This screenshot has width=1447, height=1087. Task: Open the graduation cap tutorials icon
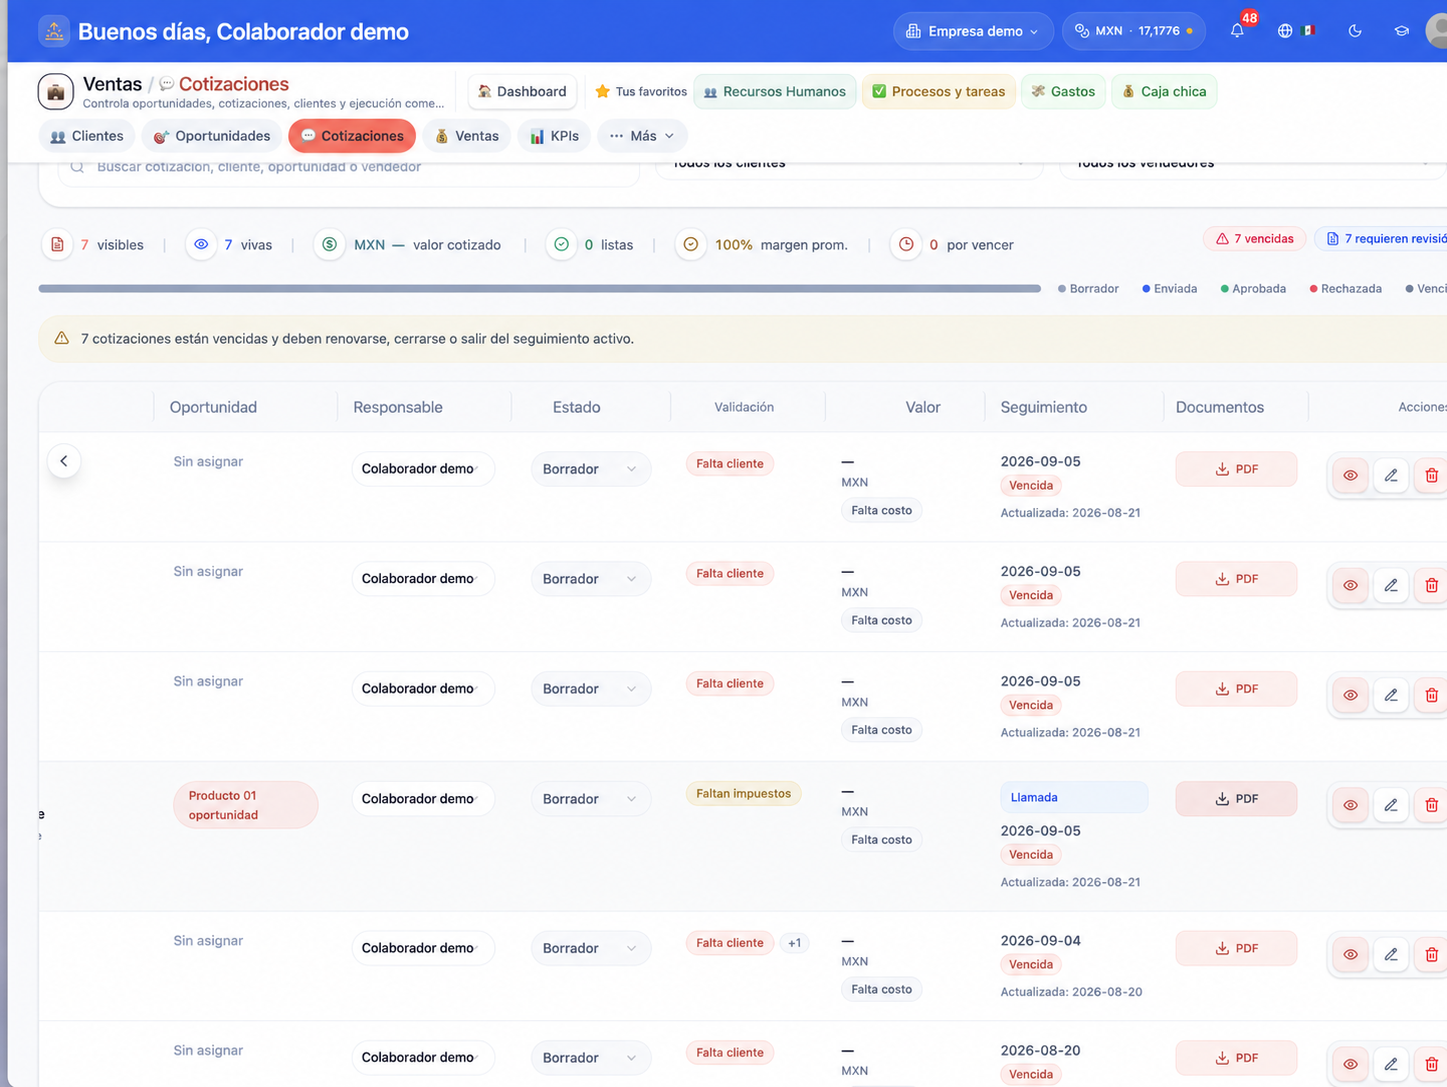point(1401,31)
